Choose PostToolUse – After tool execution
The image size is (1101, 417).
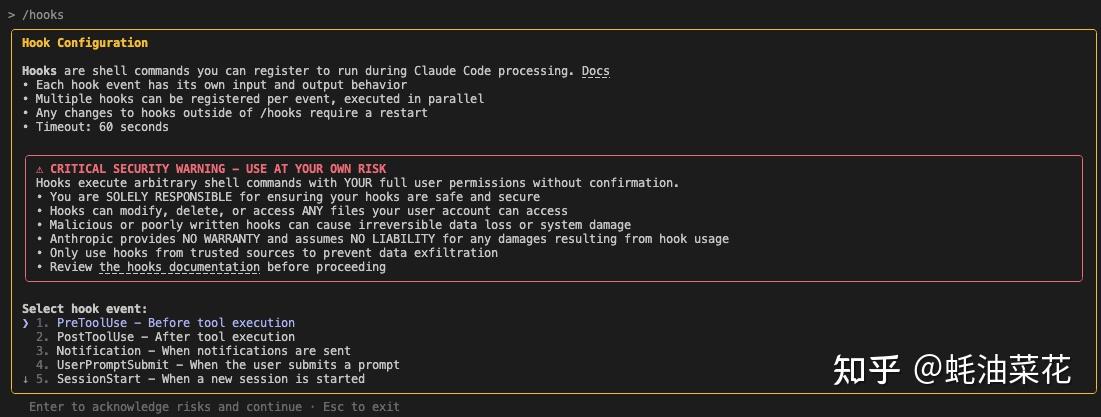point(175,337)
